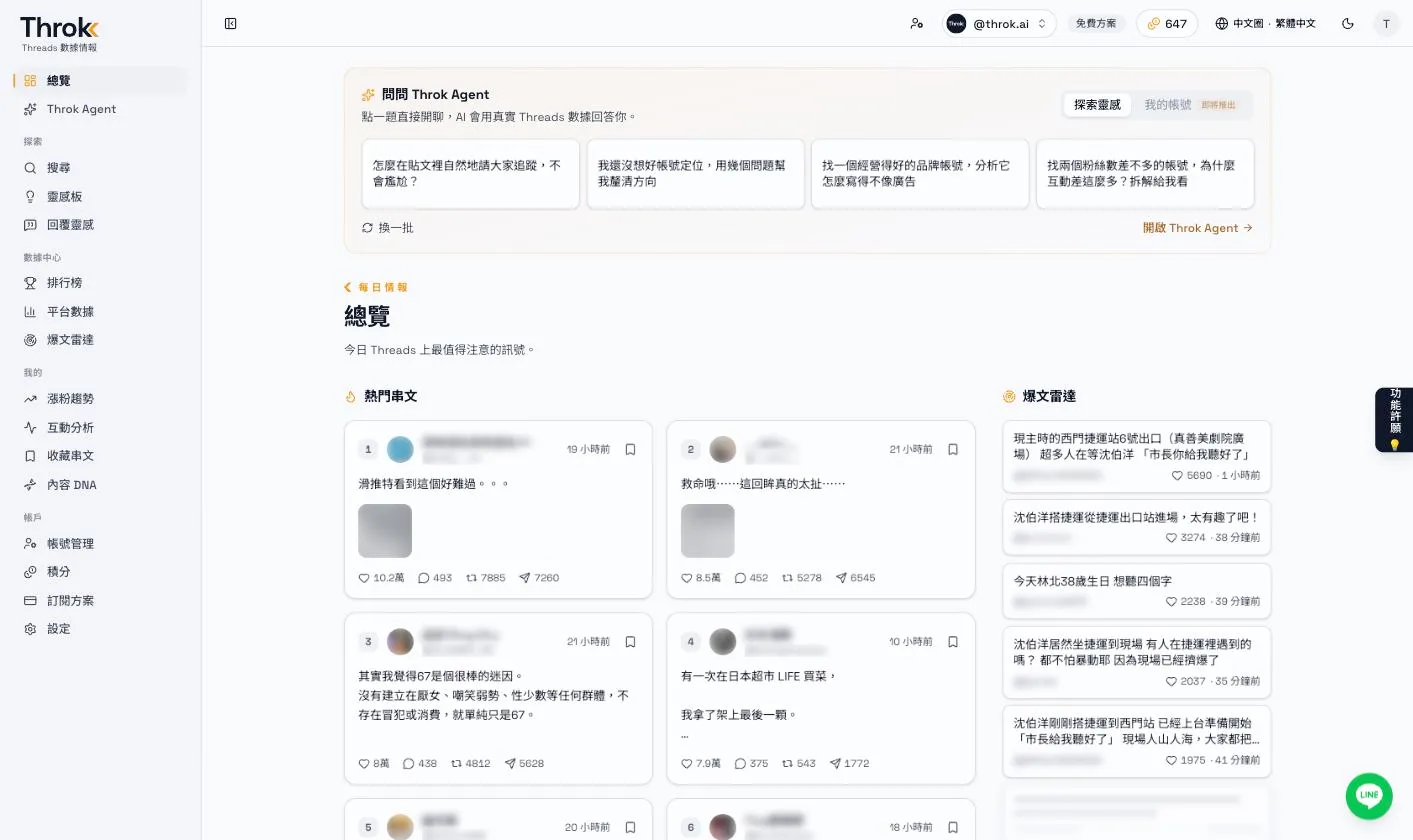Open image thumbnail in post 滑推特看到這個好難過
The width and height of the screenshot is (1413, 840).
pyautogui.click(x=385, y=531)
